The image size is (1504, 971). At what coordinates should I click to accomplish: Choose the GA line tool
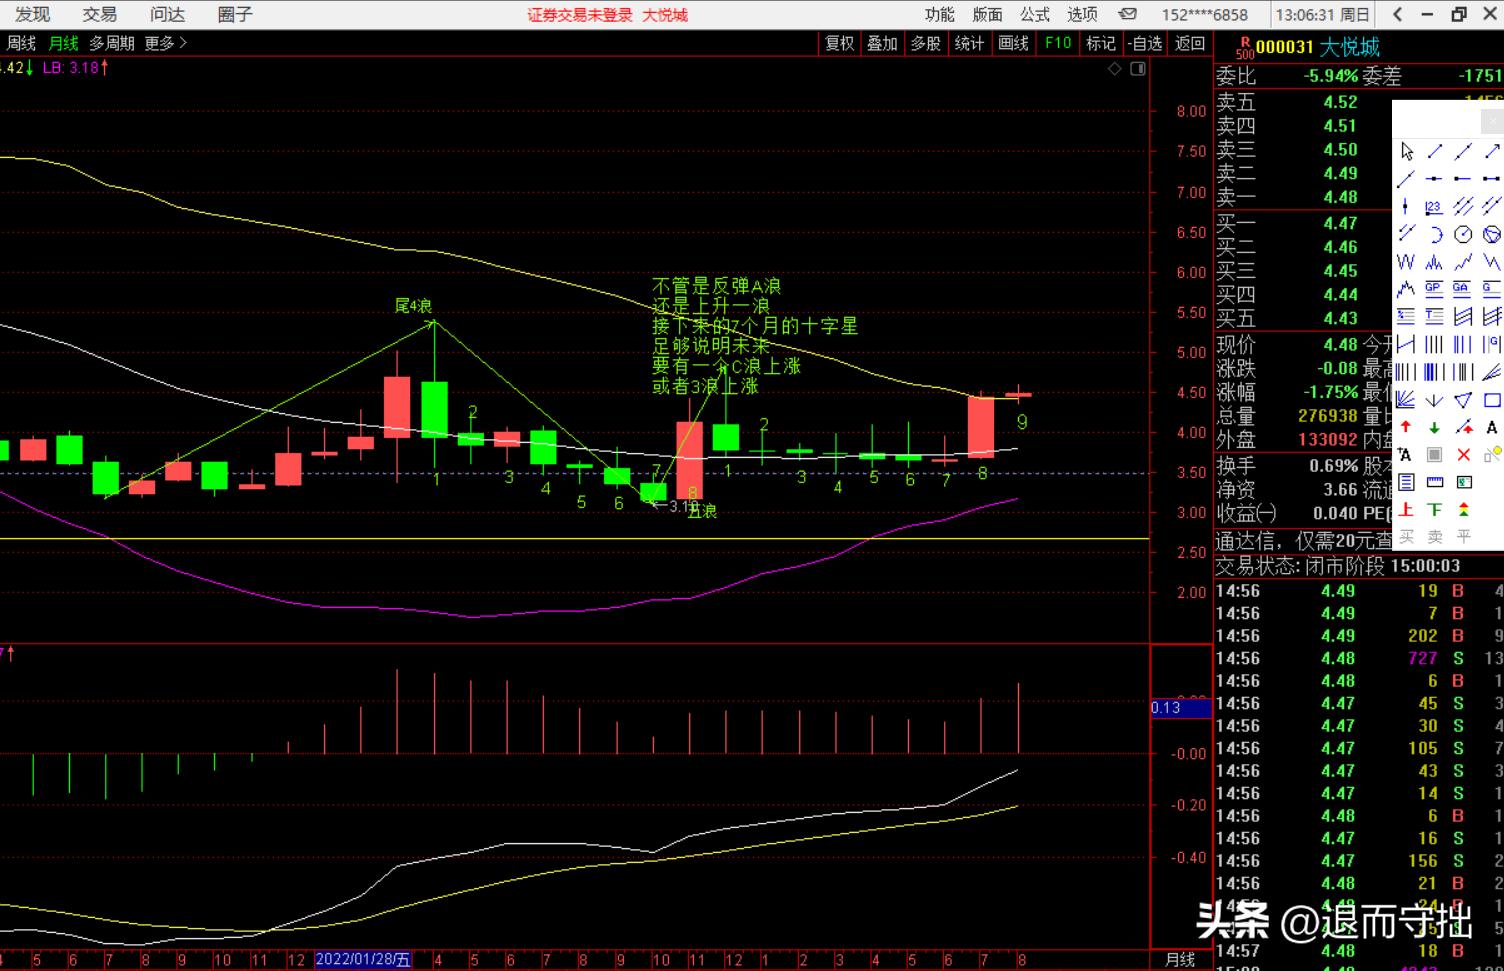tap(1462, 289)
